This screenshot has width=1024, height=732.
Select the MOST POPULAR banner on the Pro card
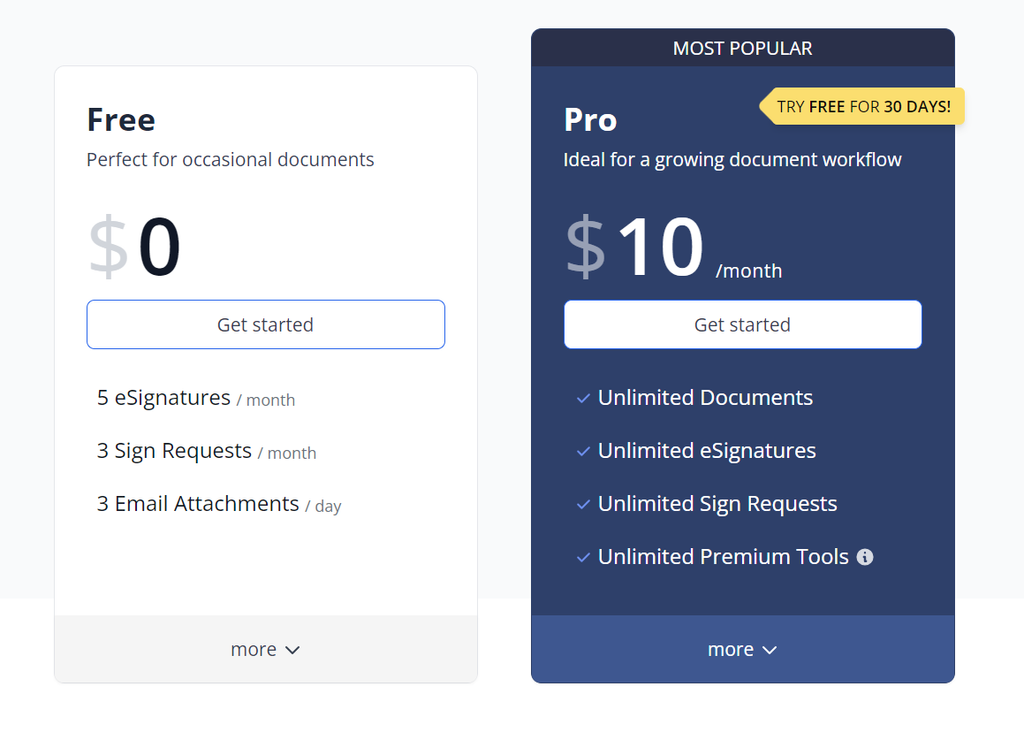tap(742, 48)
